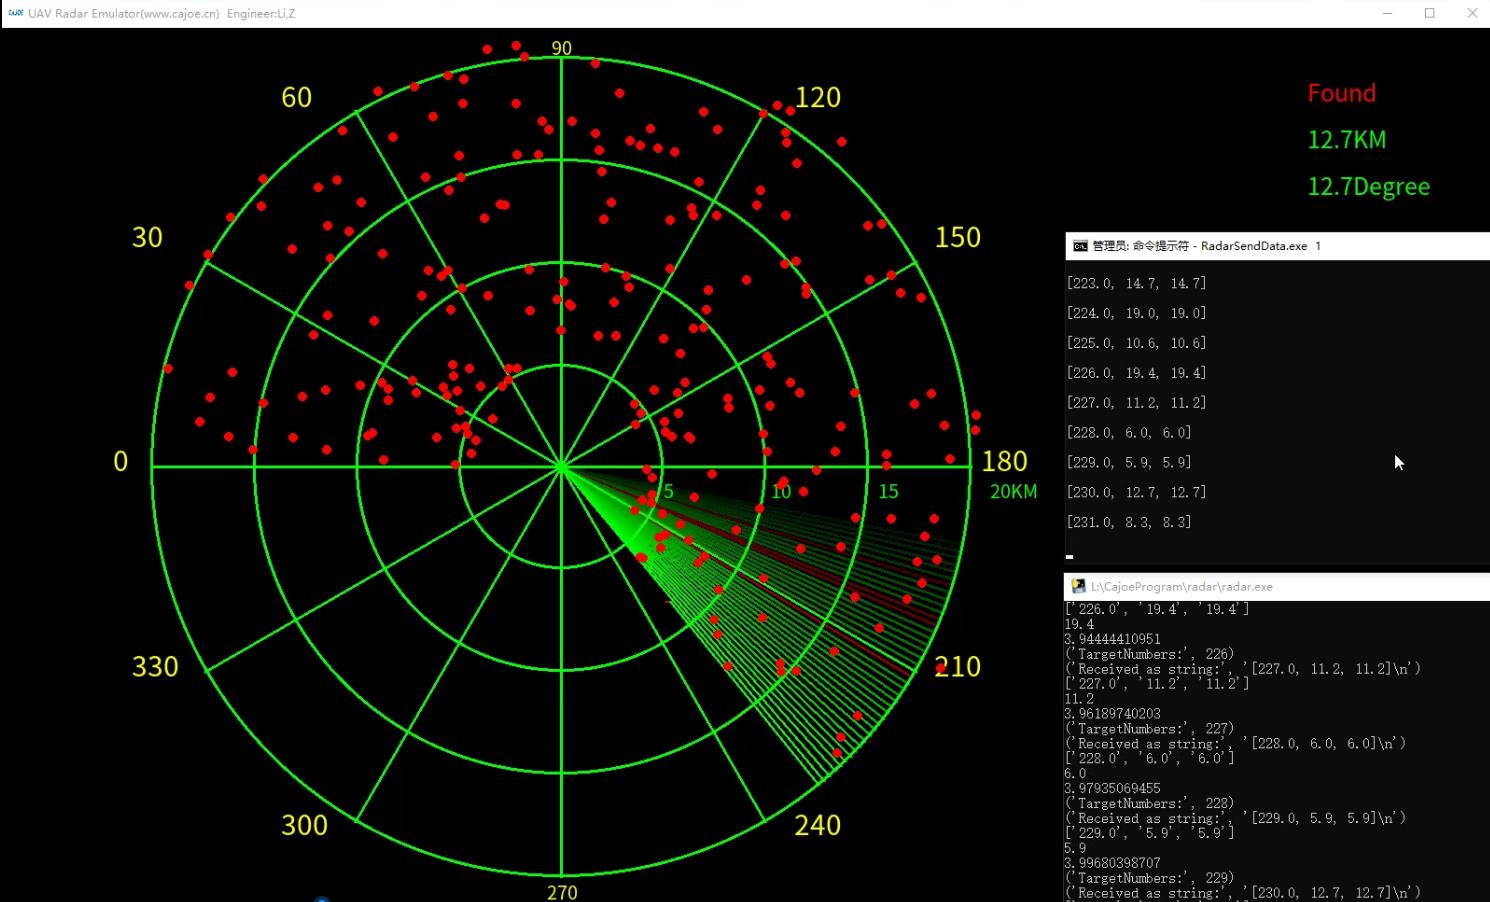Click Received string '[229.0, 5.9, 5.9]' line
The image size is (1490, 902).
click(1235, 818)
